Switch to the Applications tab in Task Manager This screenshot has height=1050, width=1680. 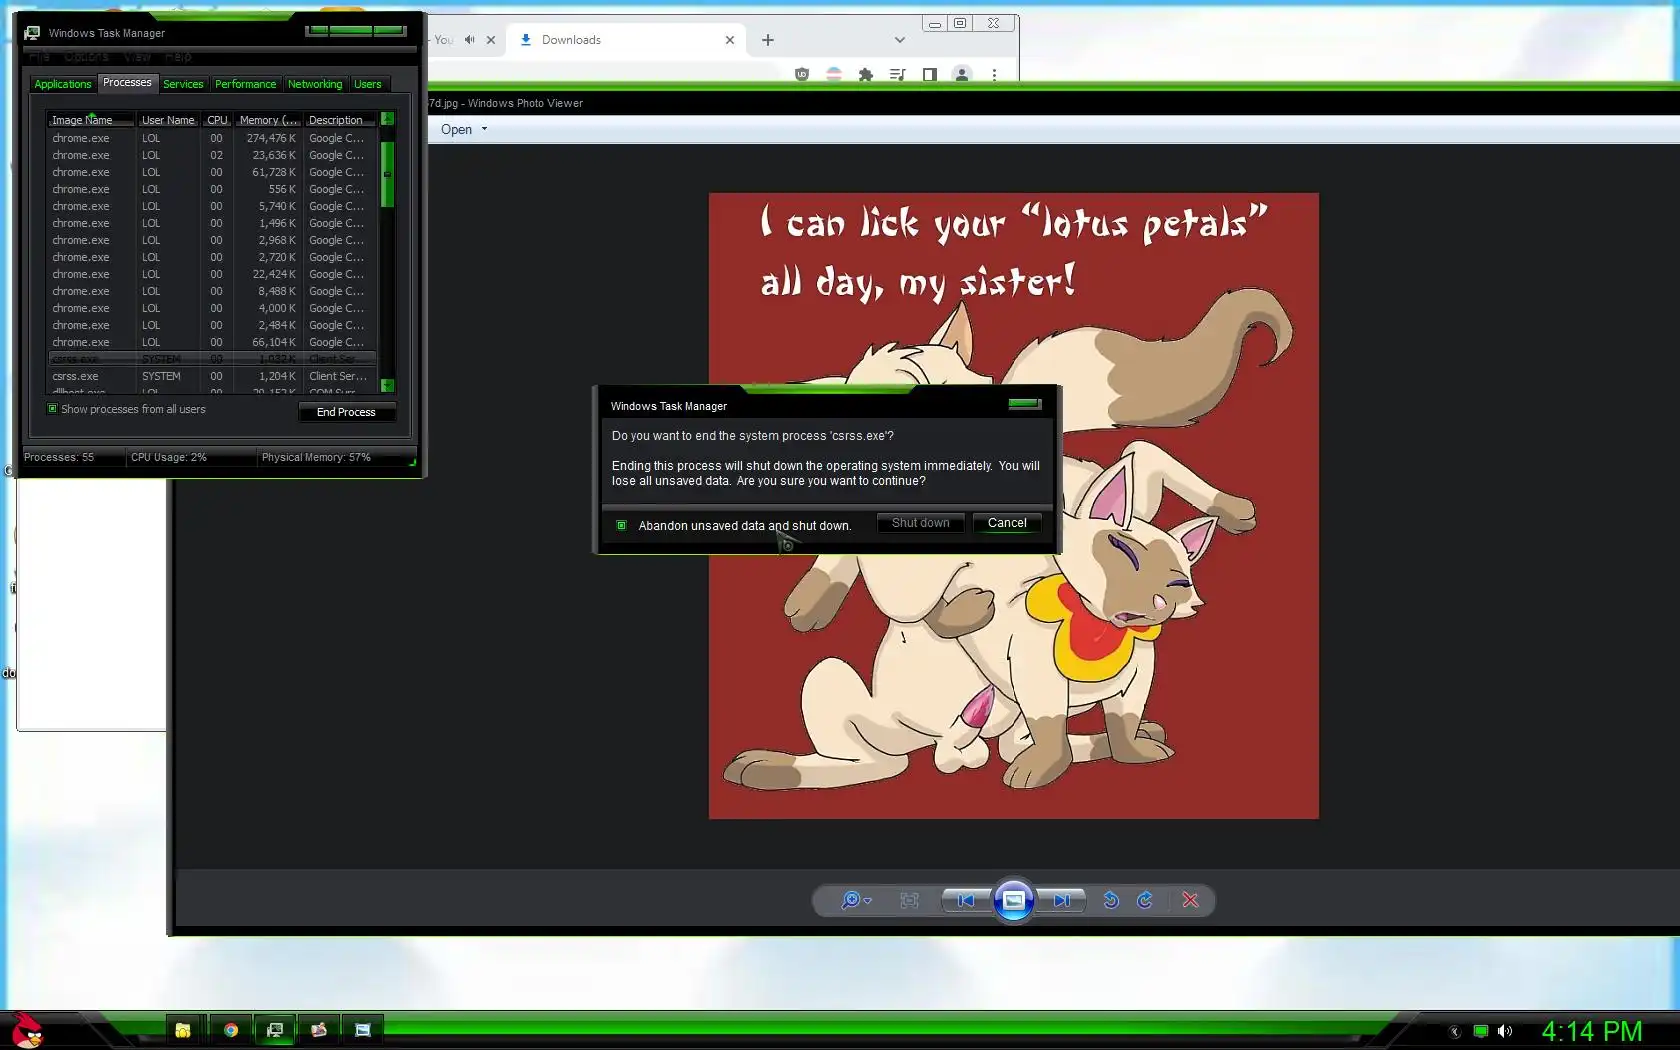click(x=63, y=84)
